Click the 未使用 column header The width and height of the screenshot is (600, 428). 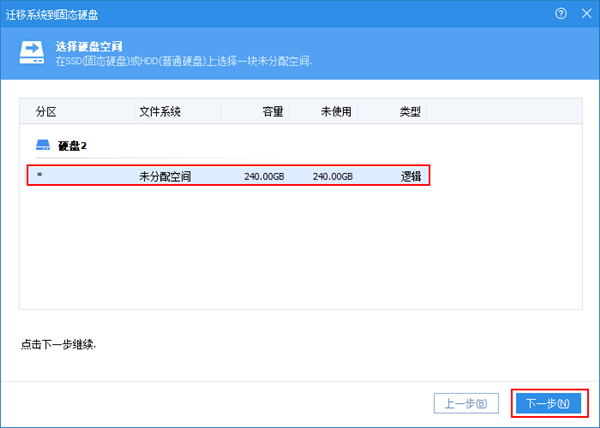335,111
